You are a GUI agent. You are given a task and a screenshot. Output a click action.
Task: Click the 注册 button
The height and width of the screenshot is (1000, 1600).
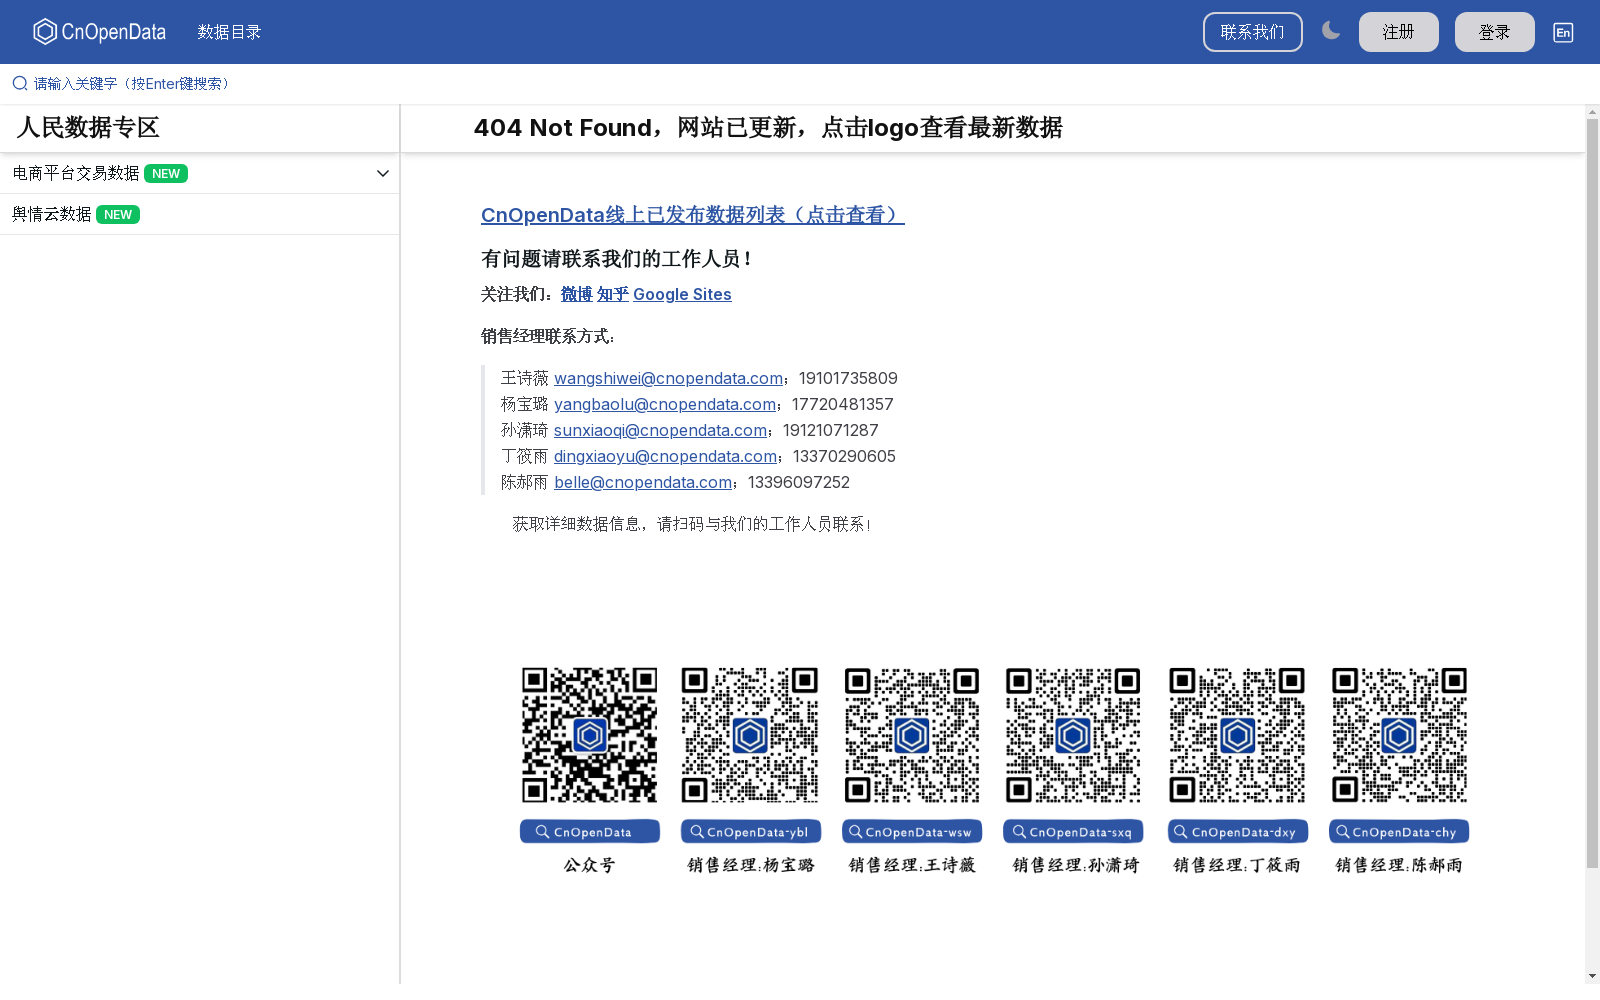coord(1398,32)
